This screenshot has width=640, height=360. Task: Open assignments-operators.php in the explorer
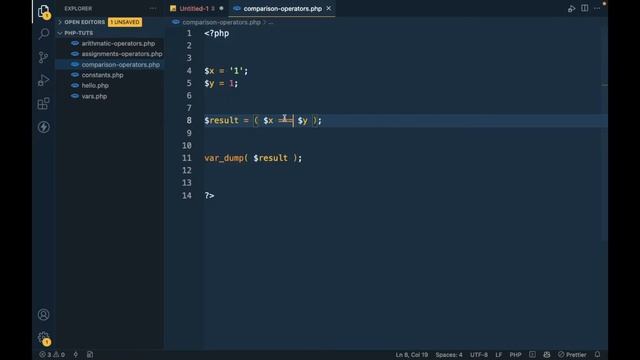(x=122, y=54)
